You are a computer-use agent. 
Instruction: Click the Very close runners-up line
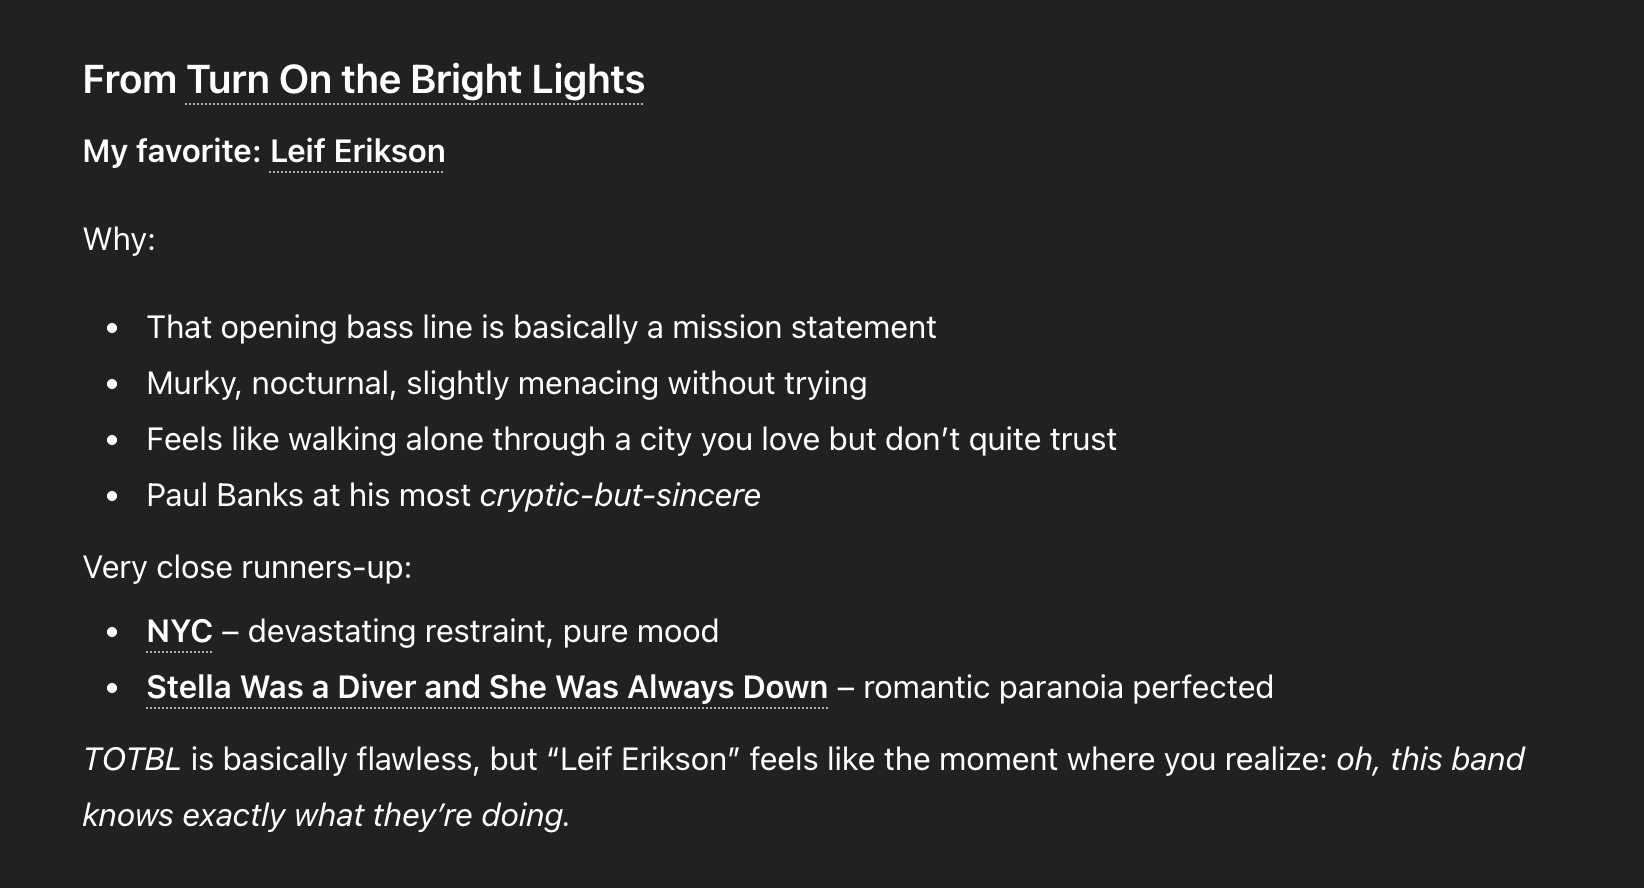pyautogui.click(x=247, y=567)
